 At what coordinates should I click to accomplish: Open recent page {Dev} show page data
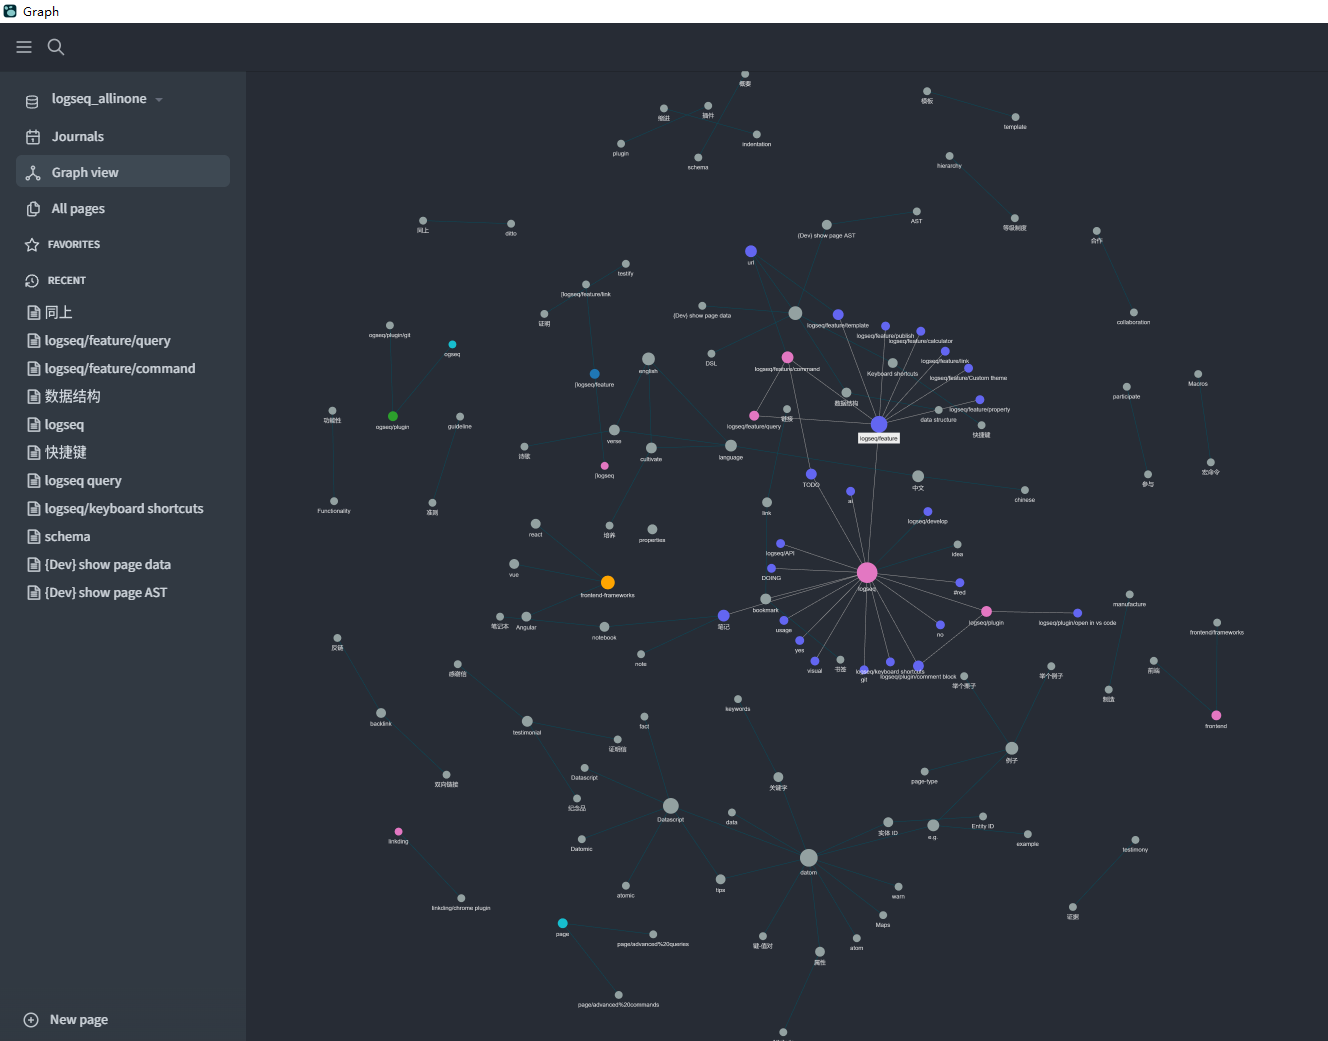tap(108, 564)
